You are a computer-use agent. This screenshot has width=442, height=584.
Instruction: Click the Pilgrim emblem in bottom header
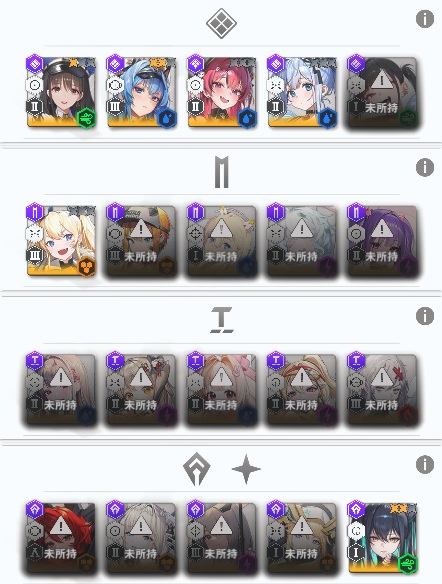(x=197, y=469)
